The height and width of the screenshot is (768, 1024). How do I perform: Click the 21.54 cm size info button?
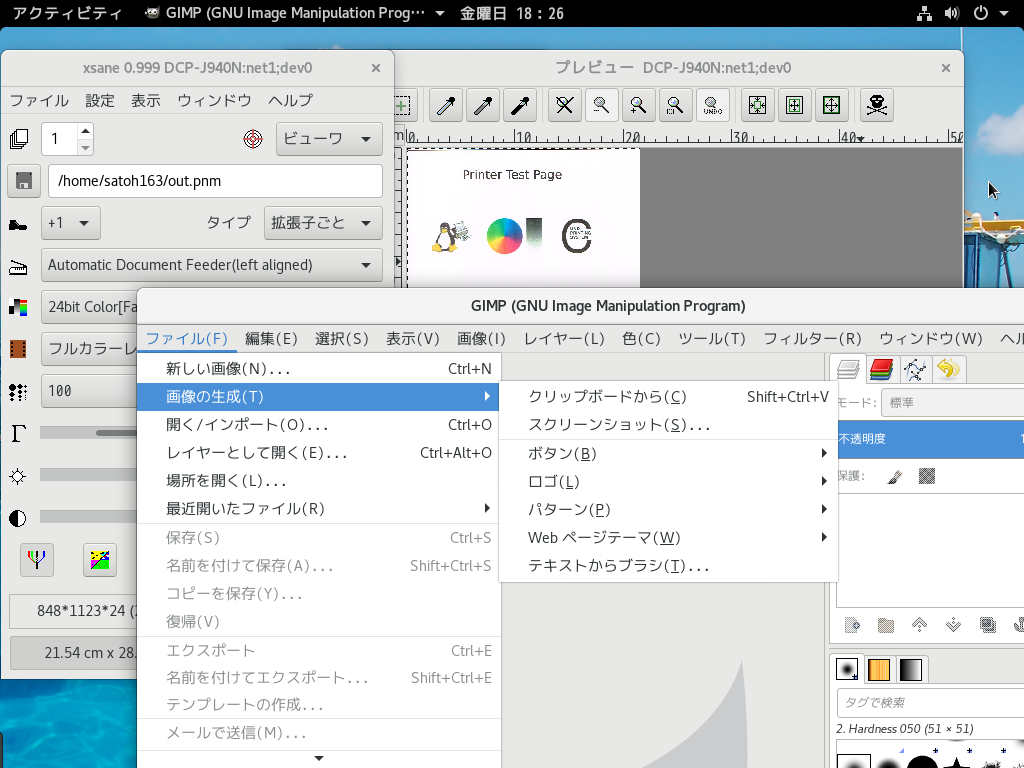pyautogui.click(x=74, y=653)
